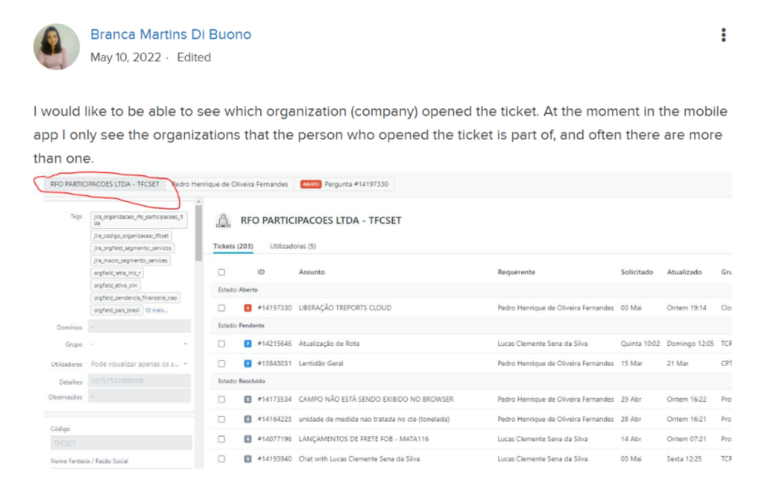Click the organization building icon beside the title

pos(223,220)
